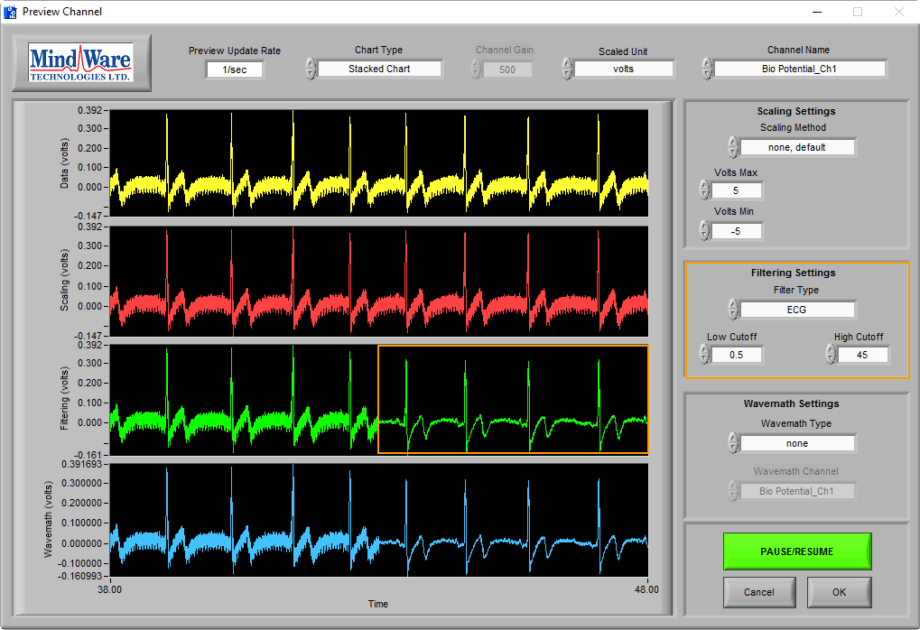Open the Chart Type dropdown showing Stacked Chart
The height and width of the screenshot is (630, 920).
tap(378, 68)
